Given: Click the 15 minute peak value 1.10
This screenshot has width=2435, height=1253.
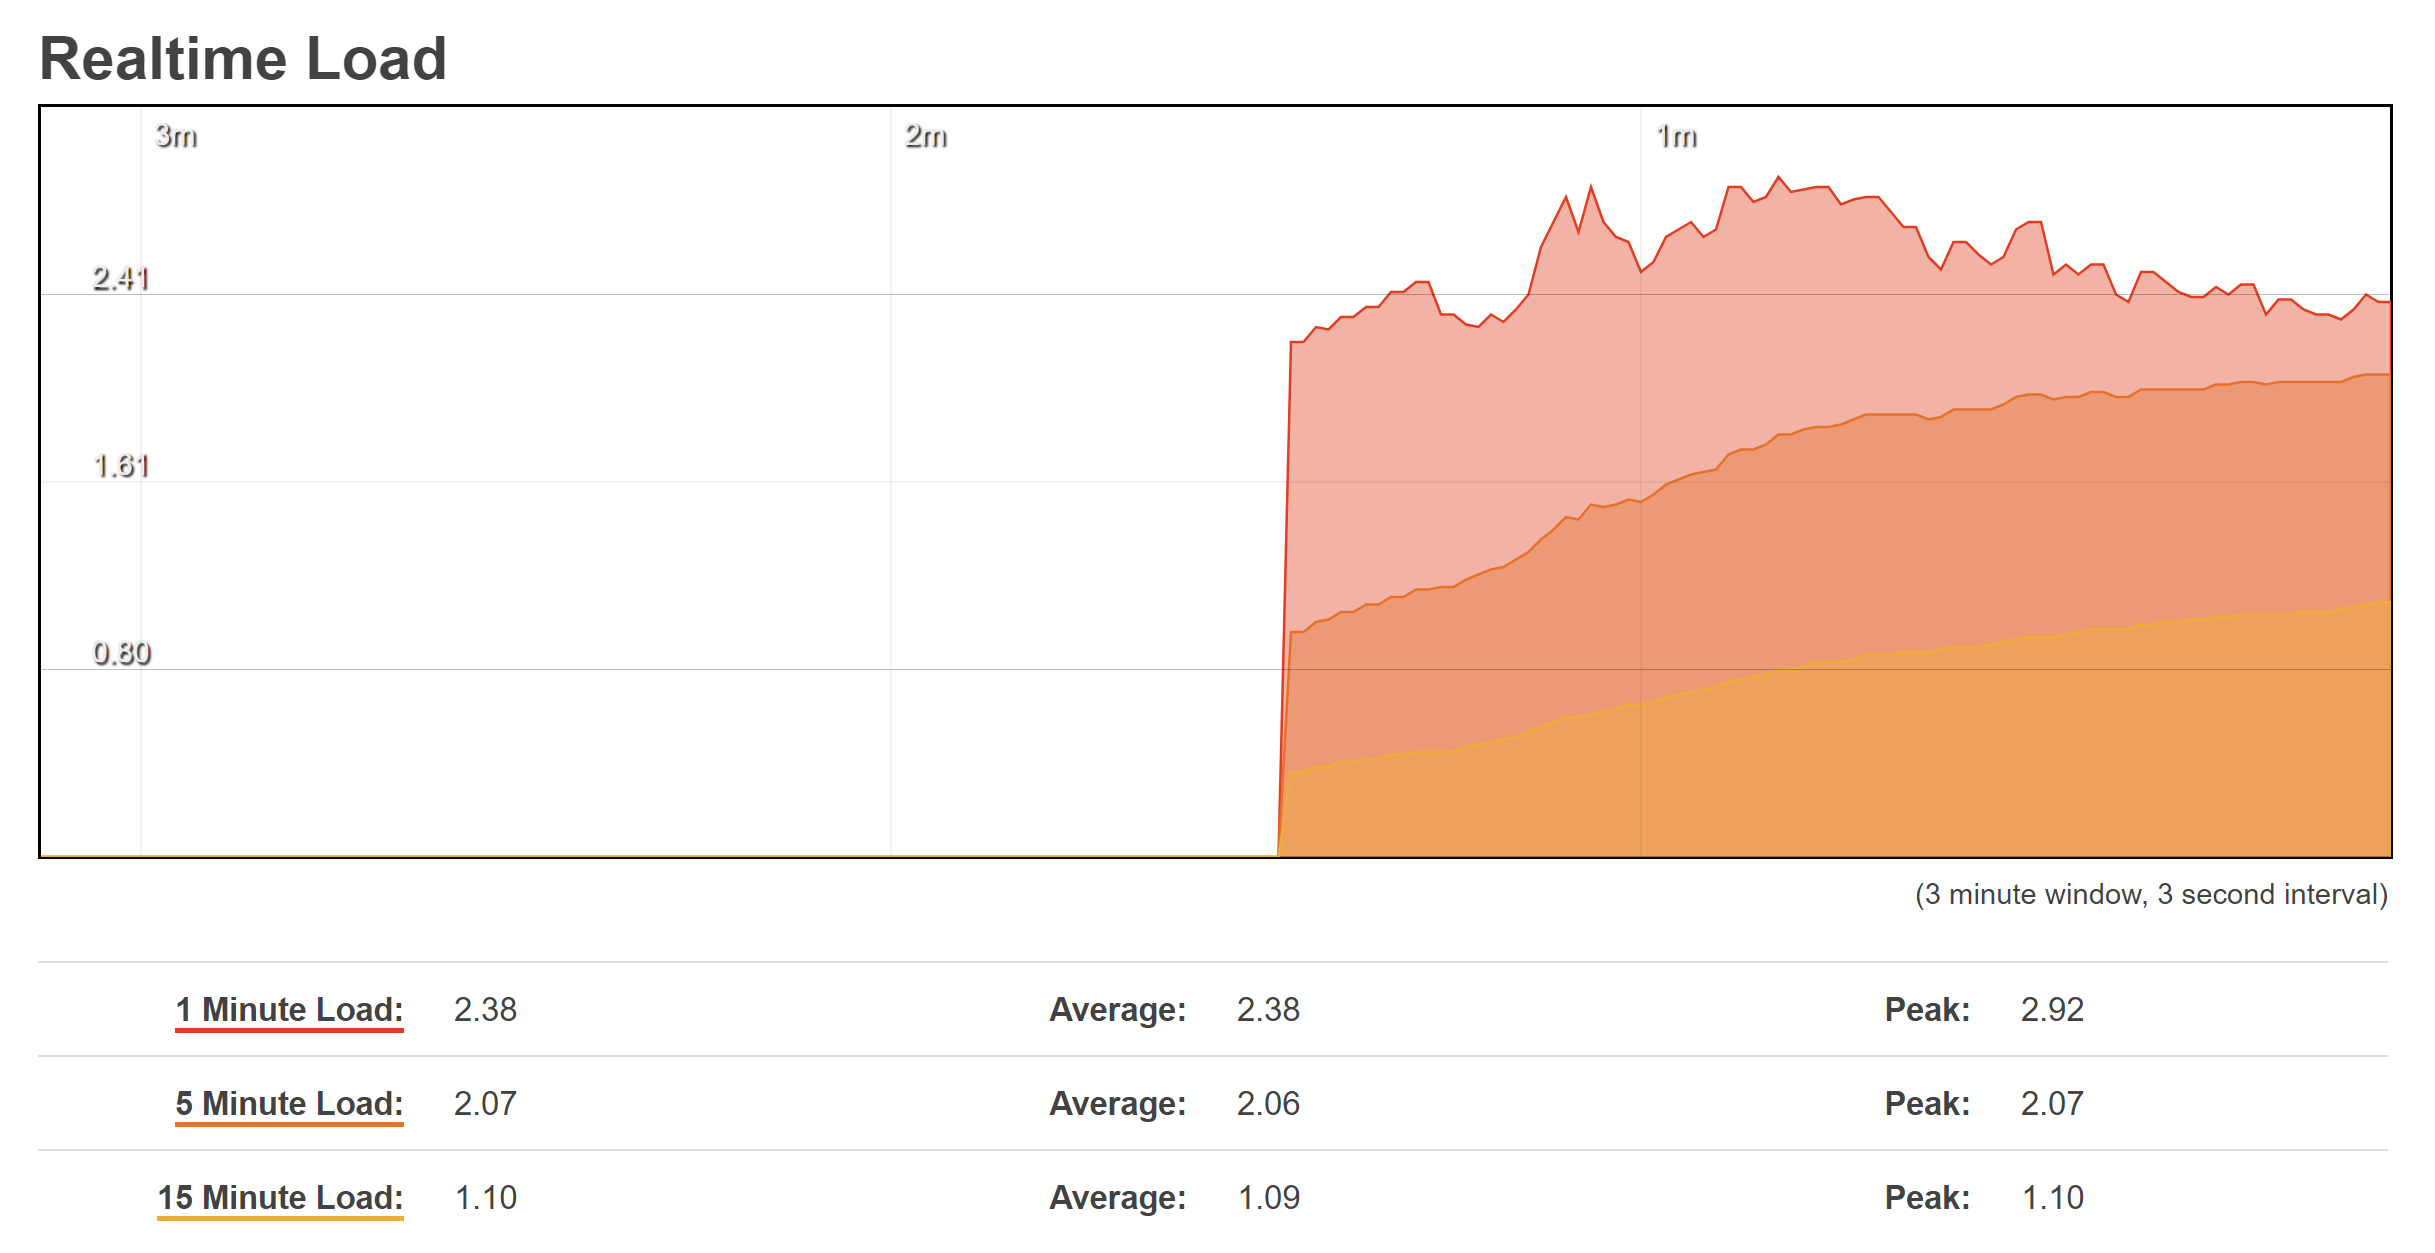Looking at the screenshot, I should coord(2052,1197).
